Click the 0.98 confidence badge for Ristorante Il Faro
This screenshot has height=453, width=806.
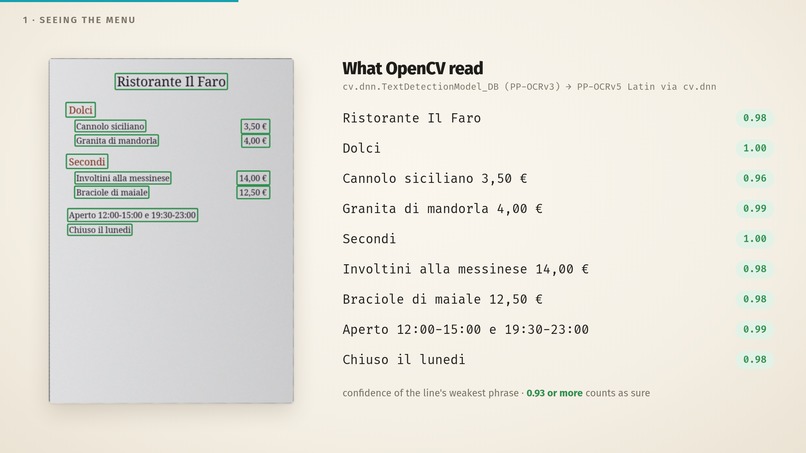tap(755, 118)
